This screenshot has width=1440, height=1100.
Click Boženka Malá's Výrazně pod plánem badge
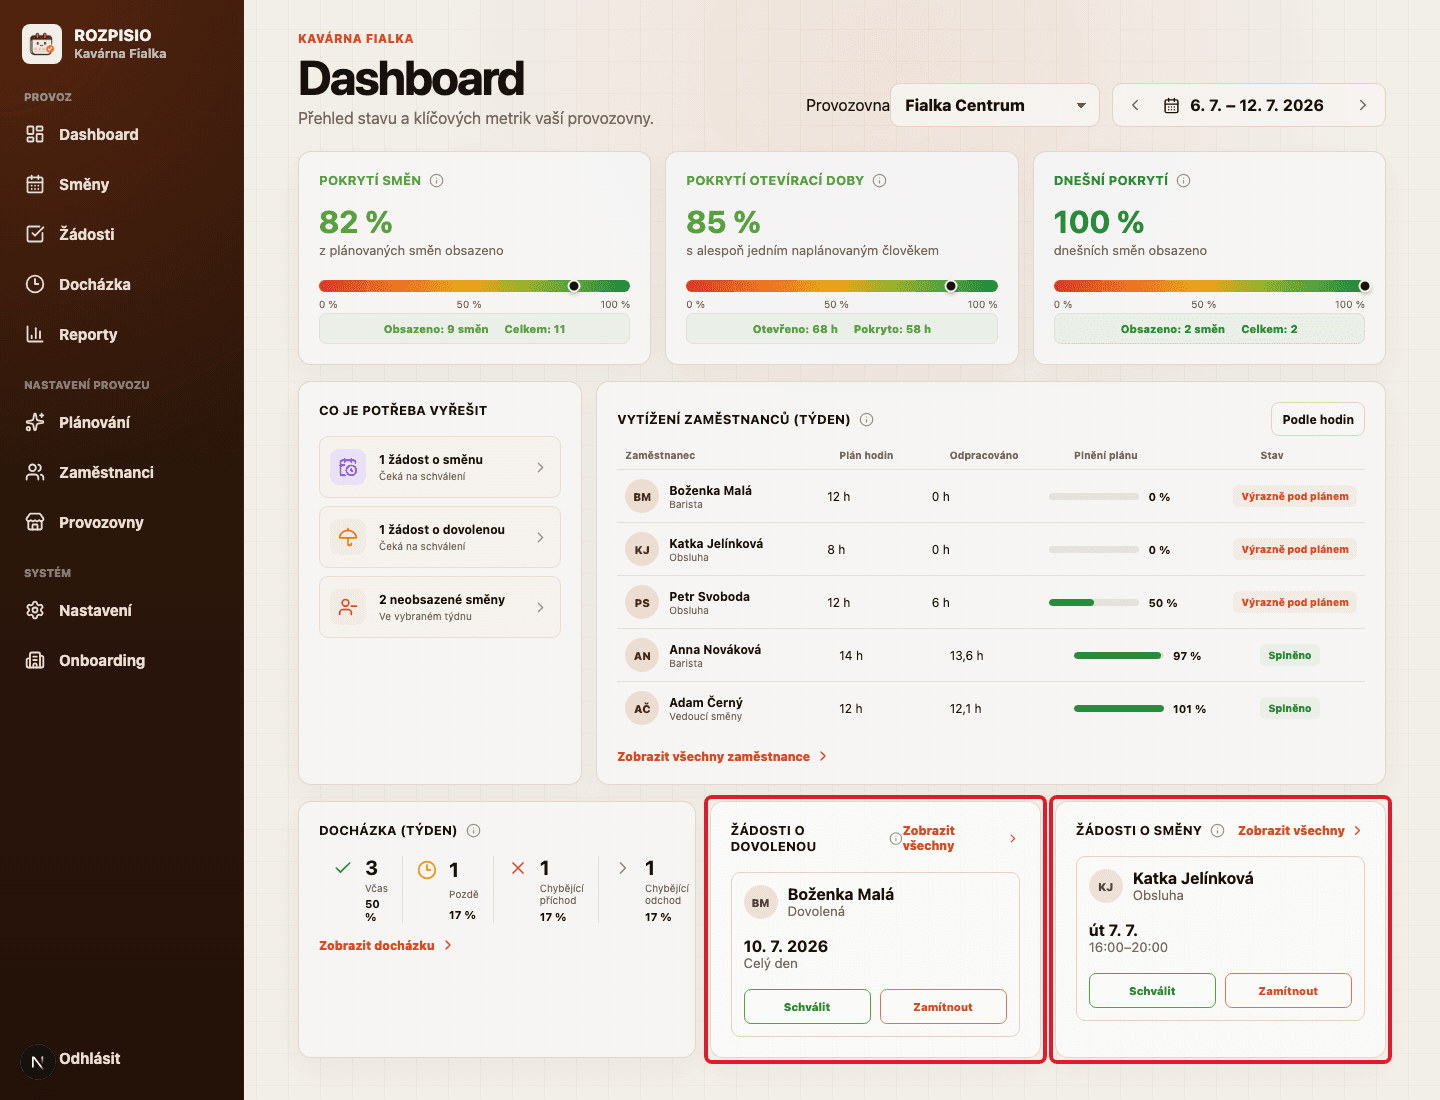pyautogui.click(x=1295, y=497)
